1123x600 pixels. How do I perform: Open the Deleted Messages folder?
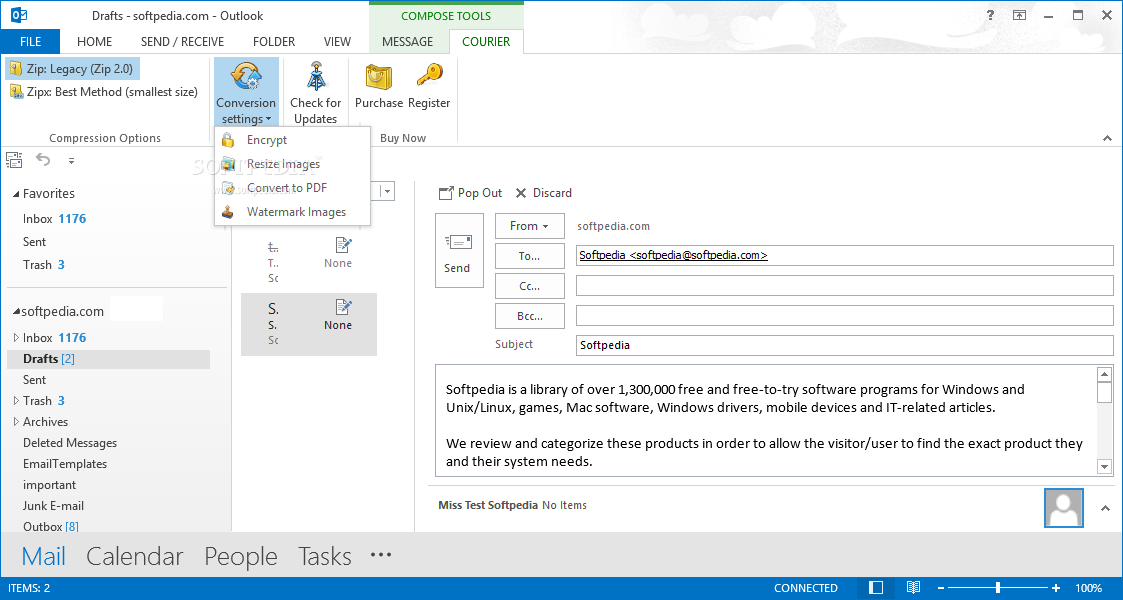(69, 442)
